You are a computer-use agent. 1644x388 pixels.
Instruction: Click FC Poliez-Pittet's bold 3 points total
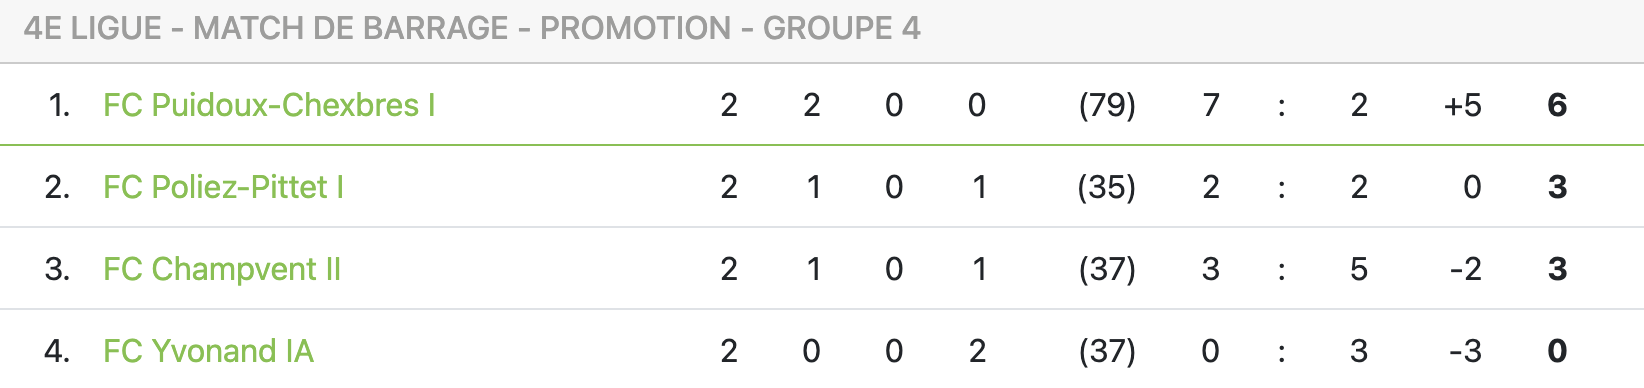coord(1557,187)
